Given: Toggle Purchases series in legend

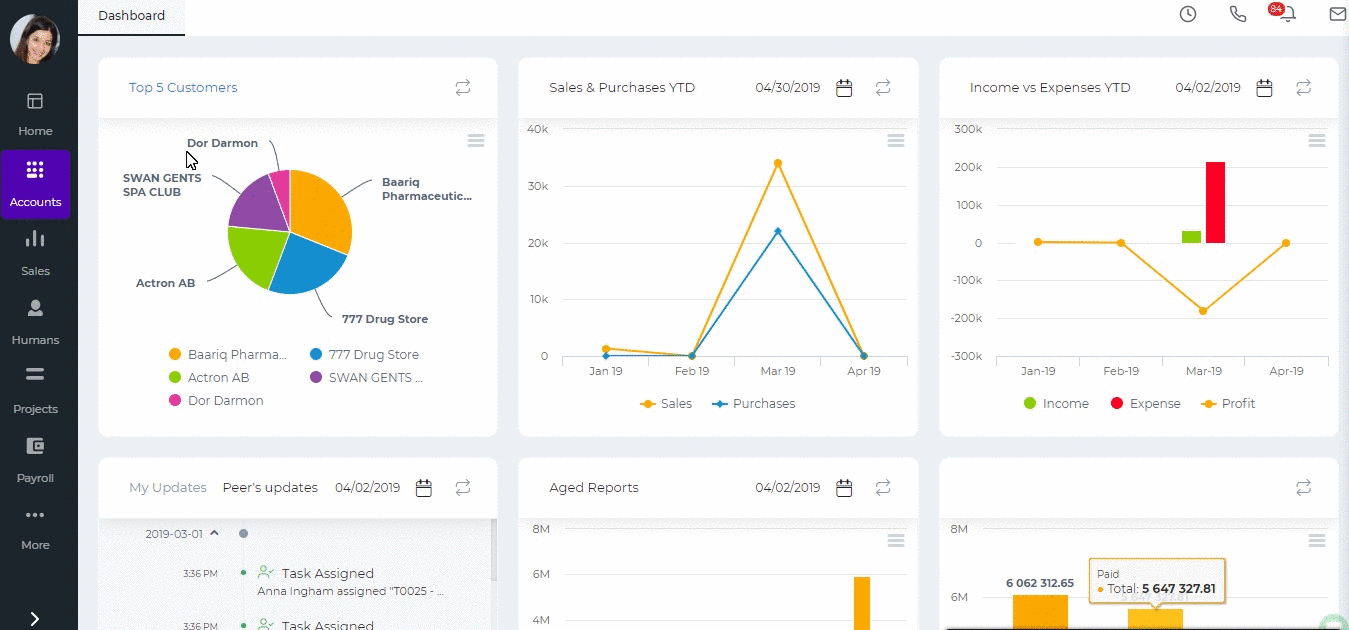Looking at the screenshot, I should 753,404.
